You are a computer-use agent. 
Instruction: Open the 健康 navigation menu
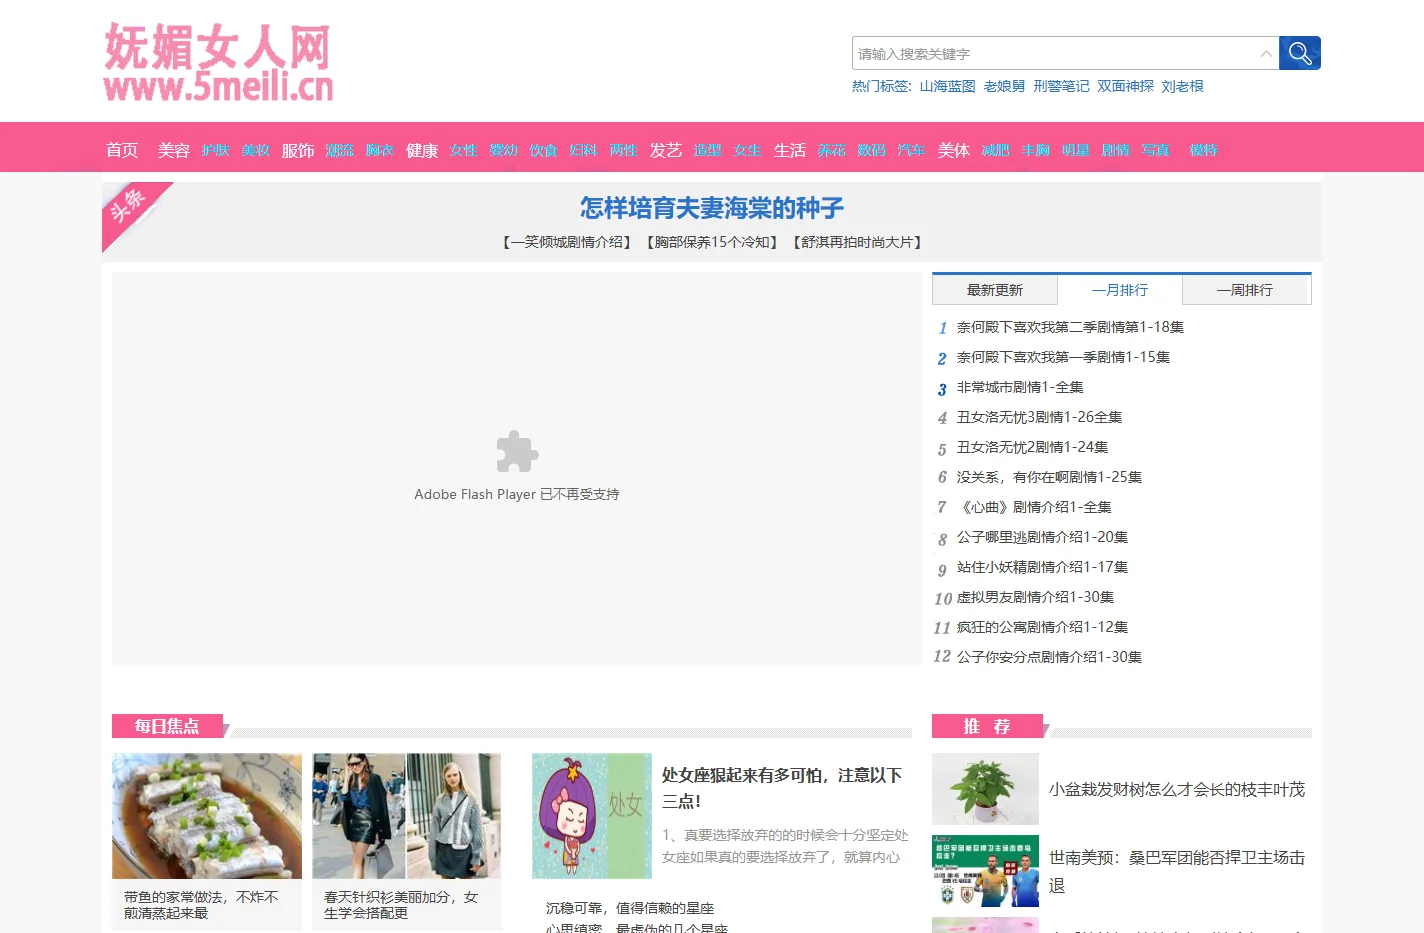point(422,150)
